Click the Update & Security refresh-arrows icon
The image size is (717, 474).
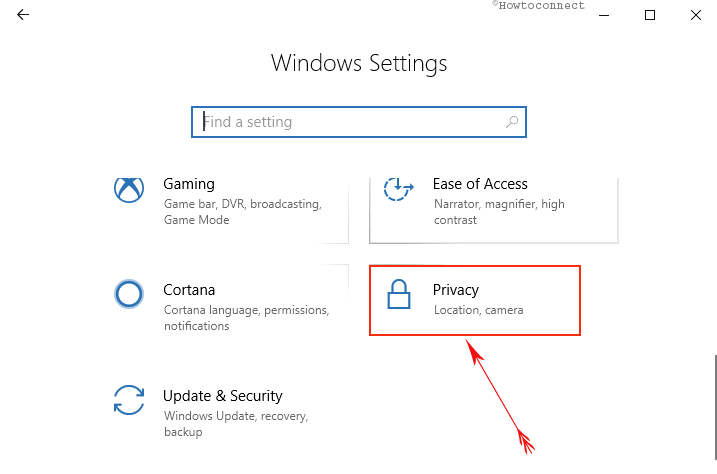(129, 400)
